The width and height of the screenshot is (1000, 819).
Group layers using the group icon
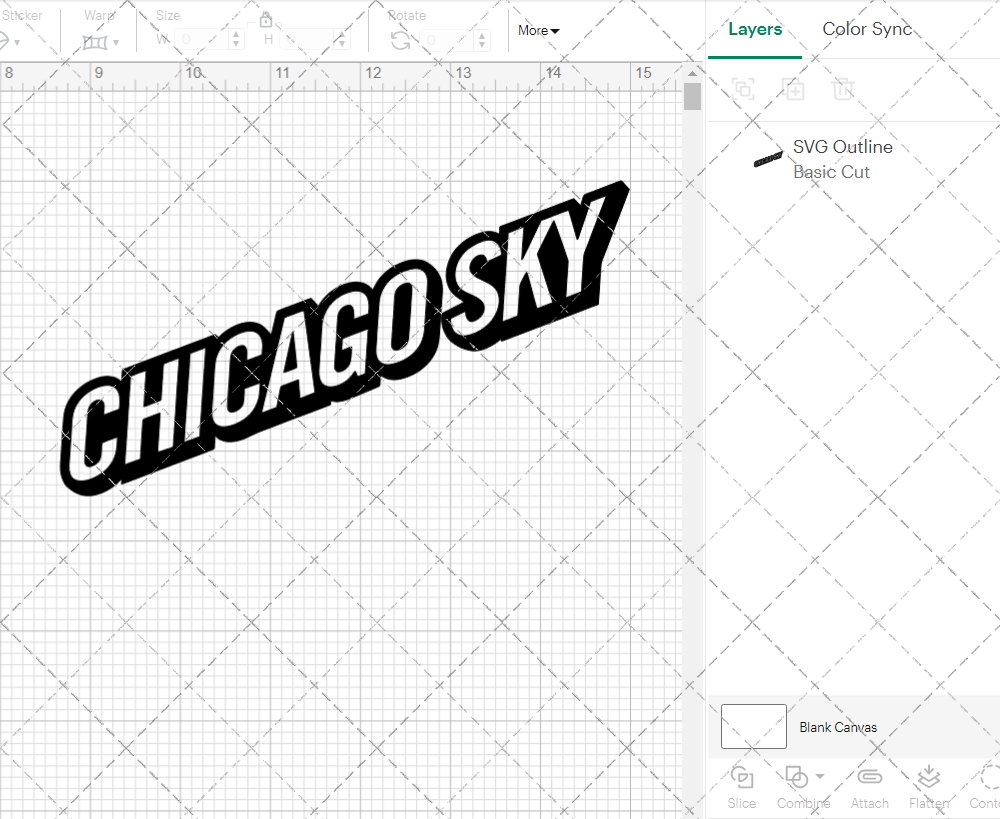[x=742, y=89]
